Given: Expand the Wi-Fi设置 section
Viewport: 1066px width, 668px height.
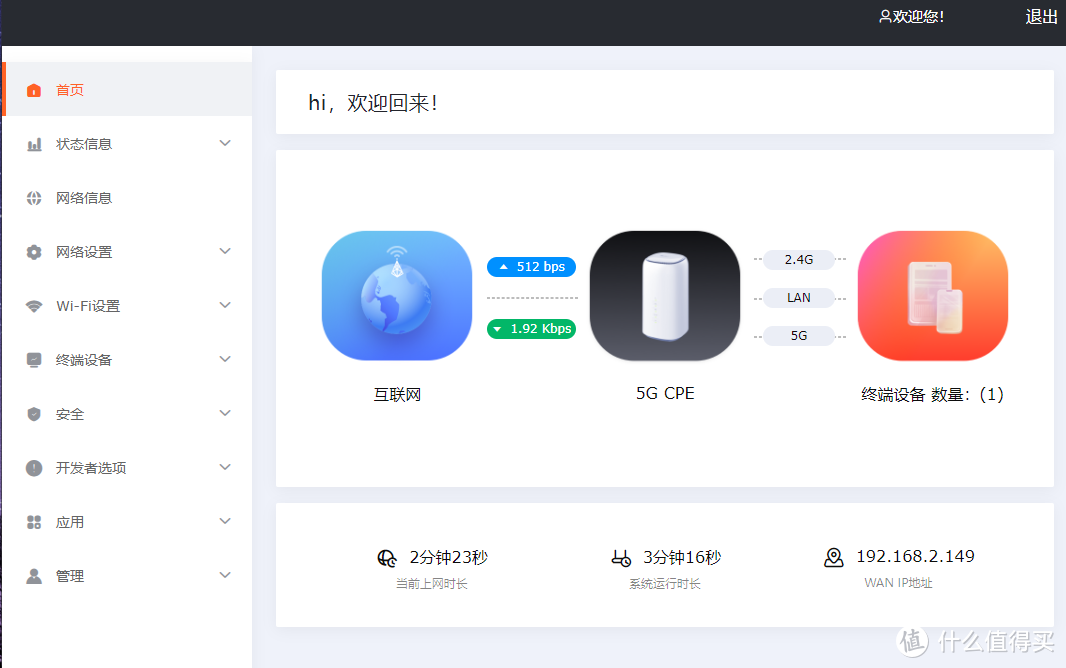Looking at the screenshot, I should click(225, 305).
